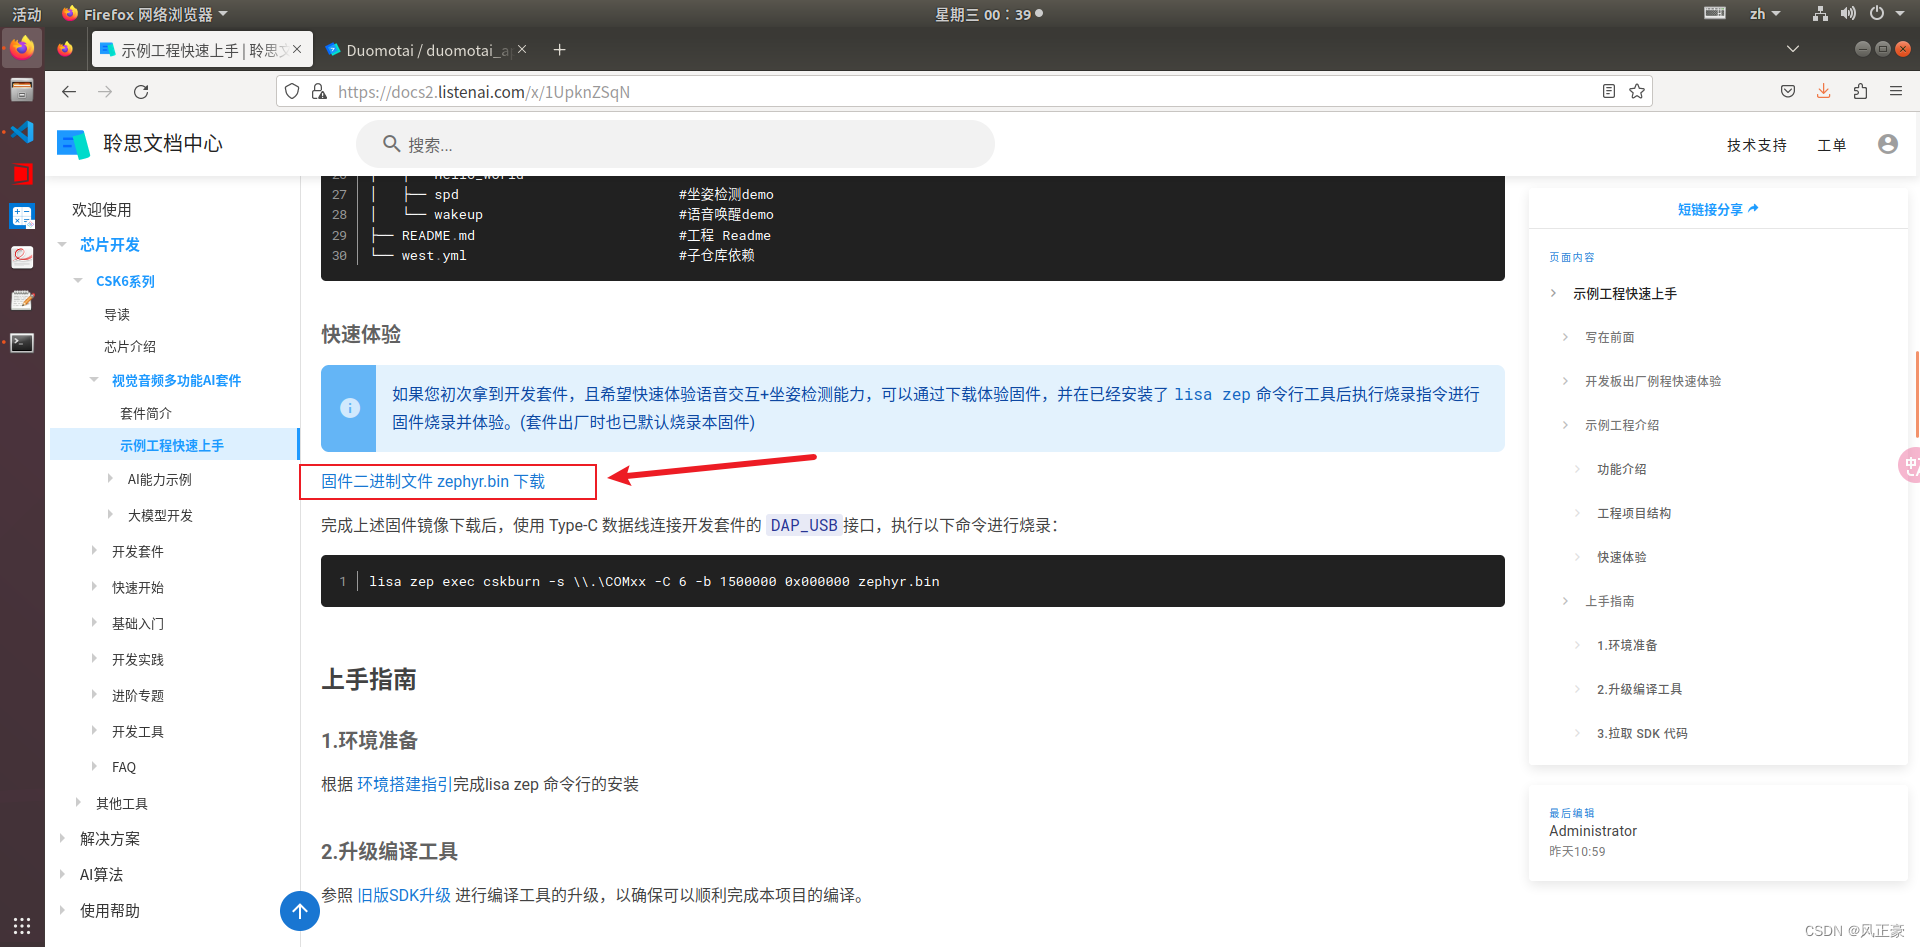Open the 技术支持 top menu item

1756,145
